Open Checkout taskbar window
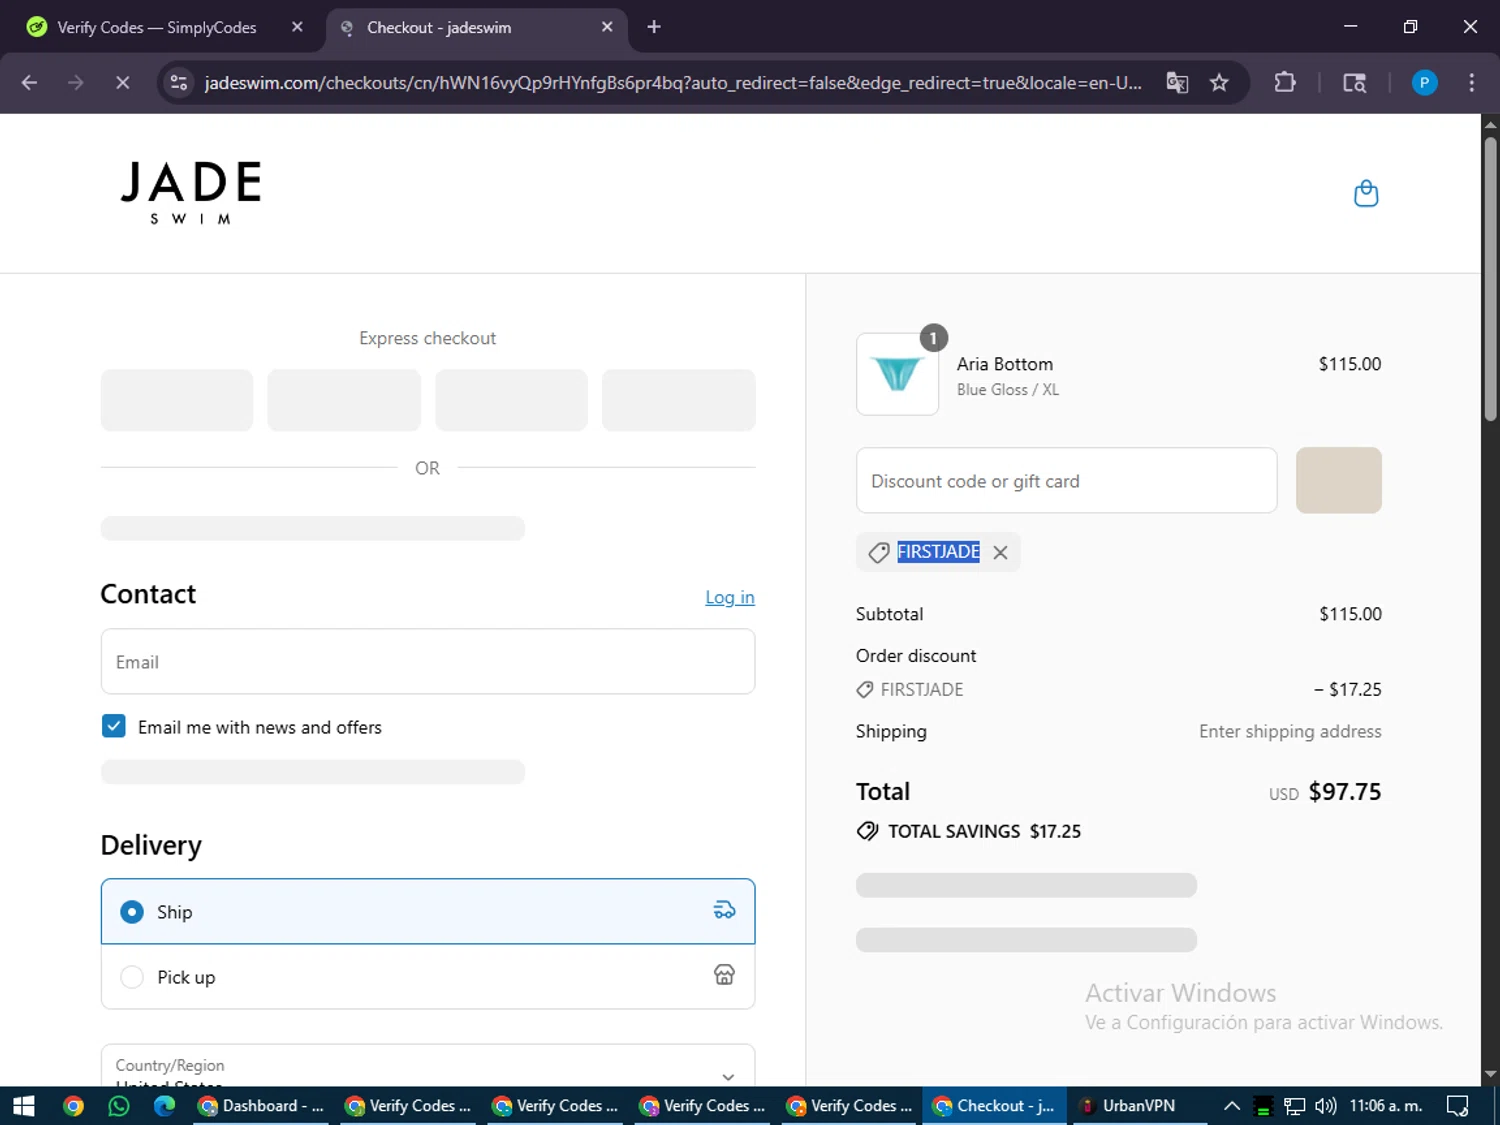The image size is (1500, 1125). click(x=994, y=1106)
